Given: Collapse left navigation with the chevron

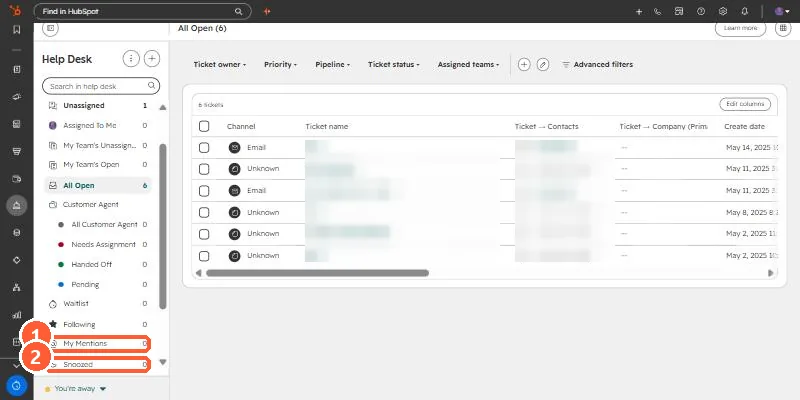Looking at the screenshot, I should [x=16, y=366].
